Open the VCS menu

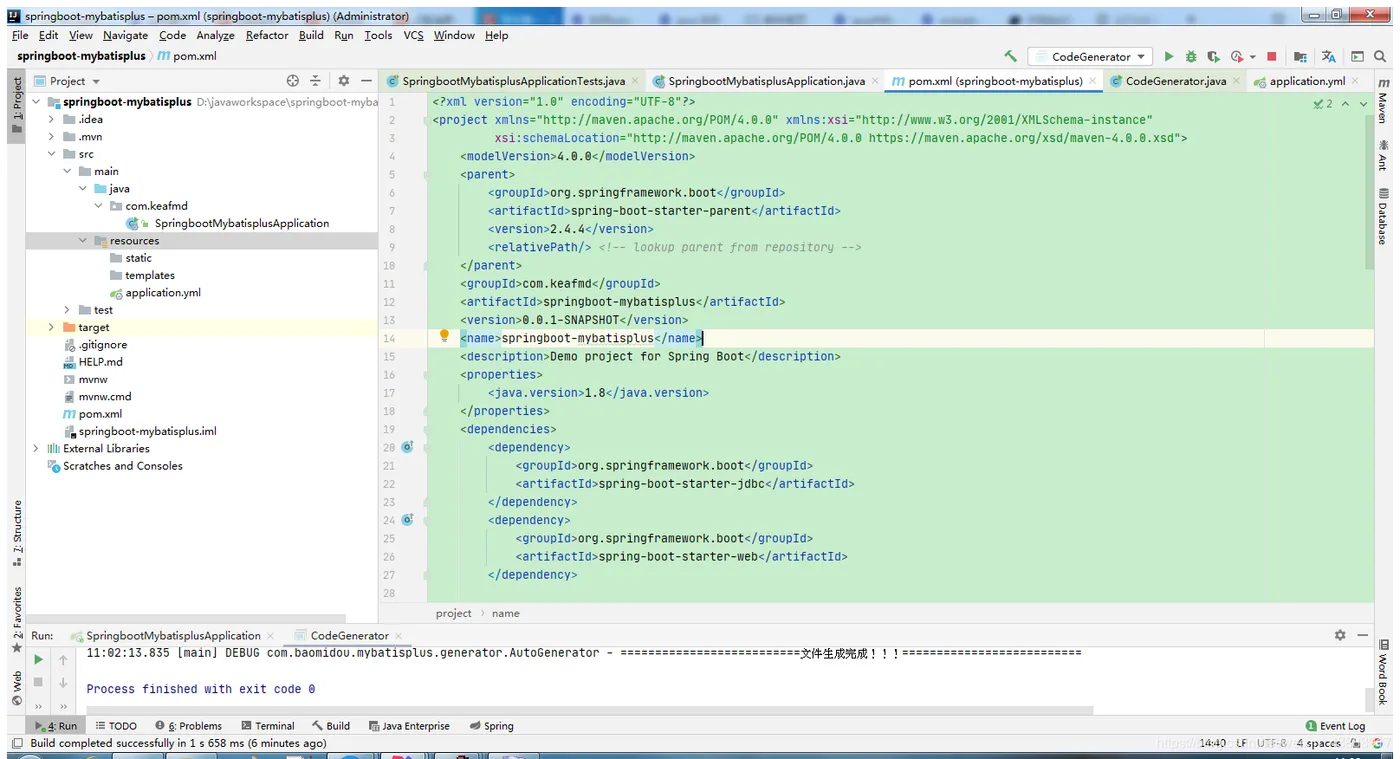pos(413,35)
